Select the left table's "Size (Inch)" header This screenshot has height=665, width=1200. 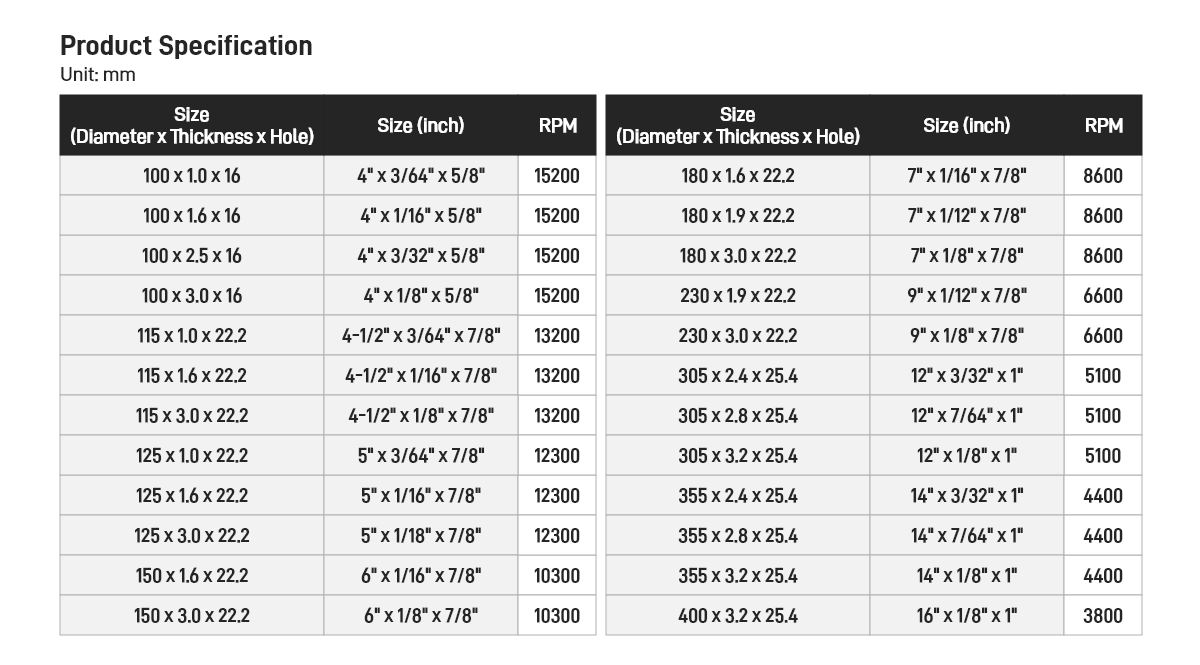421,126
